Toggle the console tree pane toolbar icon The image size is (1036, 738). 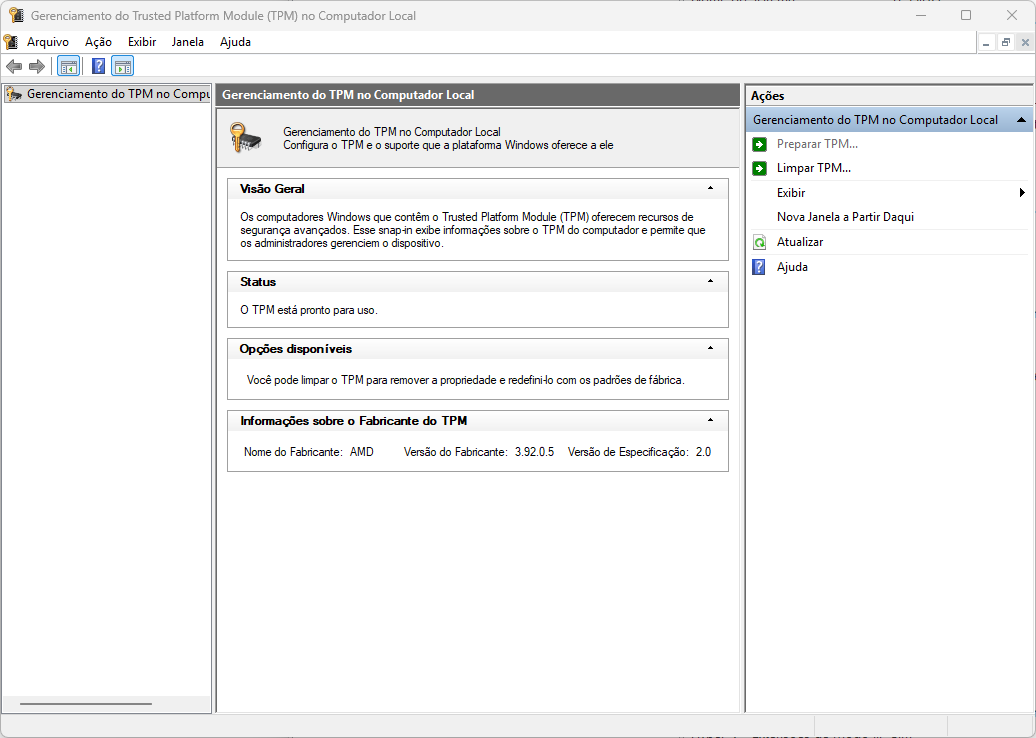click(x=68, y=67)
